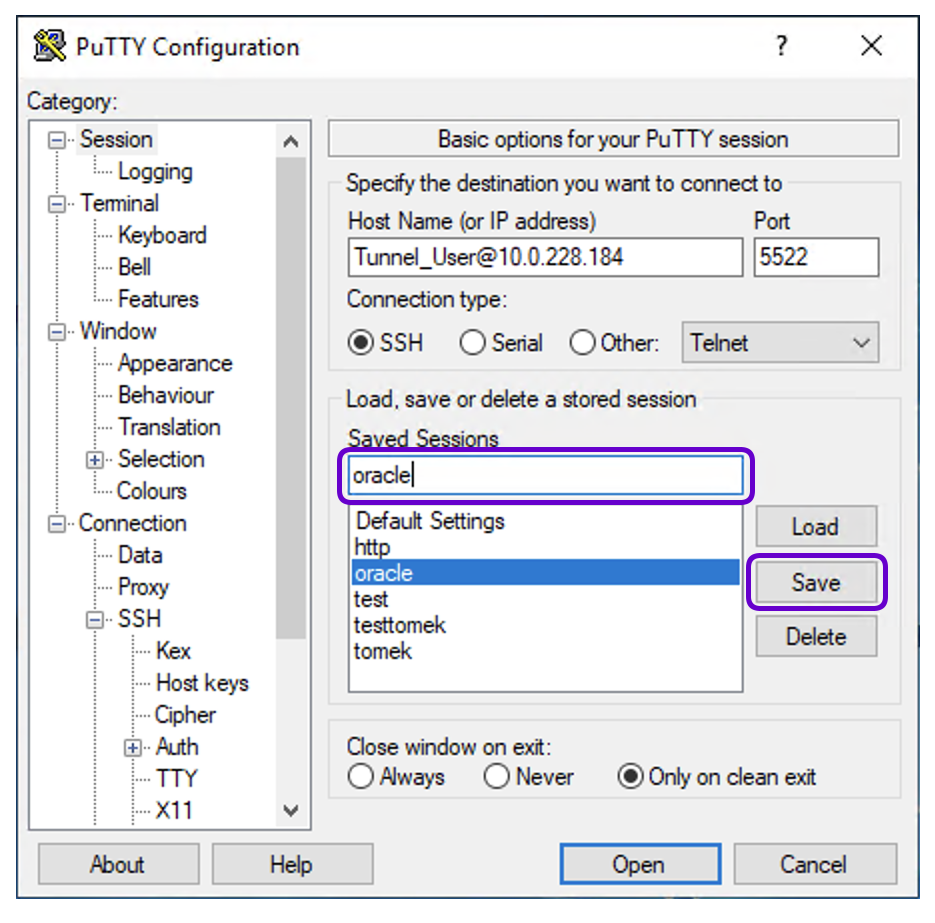Click the title bar help question mark
Viewport: 935px width, 923px height.
click(x=781, y=46)
